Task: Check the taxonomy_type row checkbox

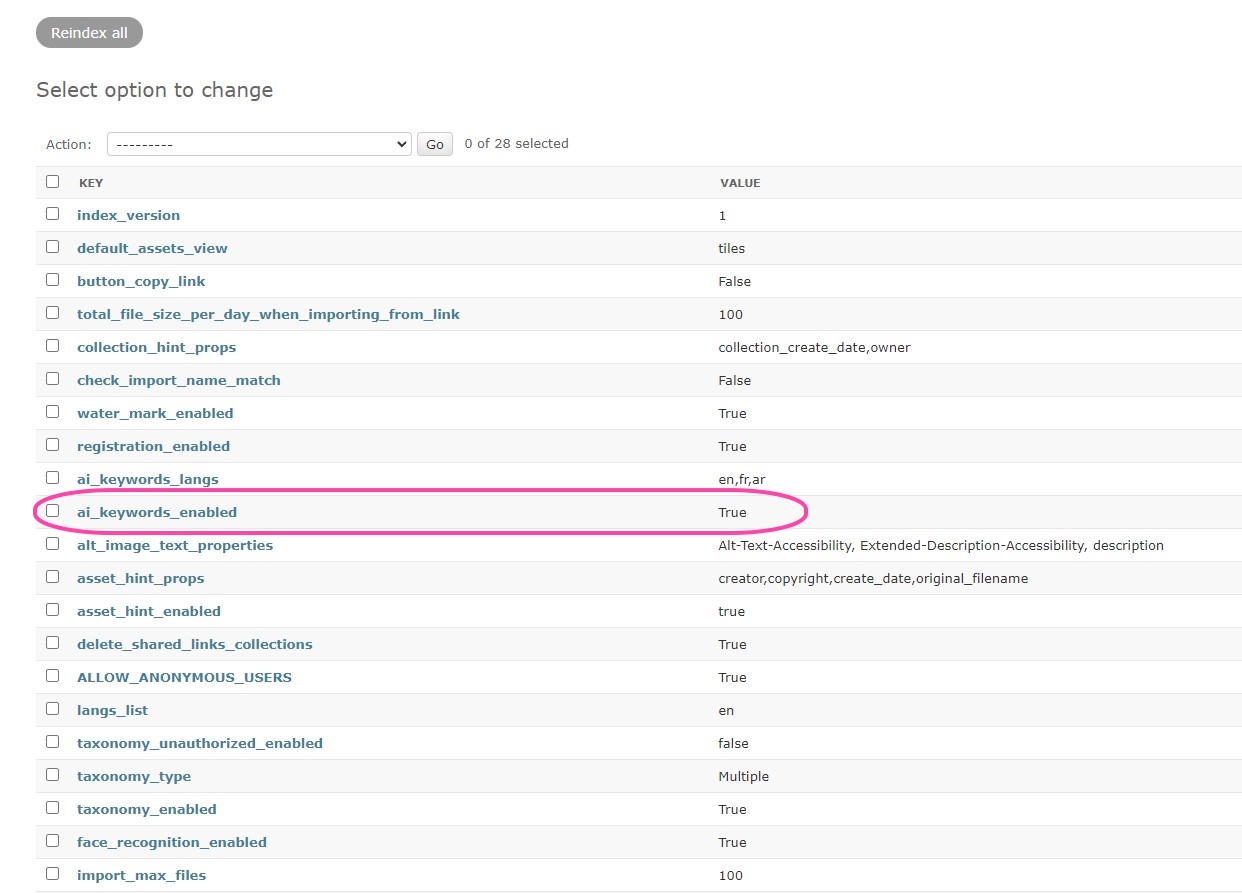Action: click(x=52, y=775)
